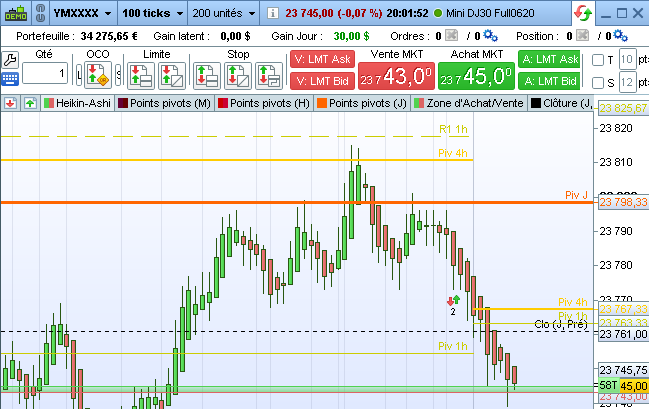
Task: Click the Piv J orange label
Action: coord(576,195)
